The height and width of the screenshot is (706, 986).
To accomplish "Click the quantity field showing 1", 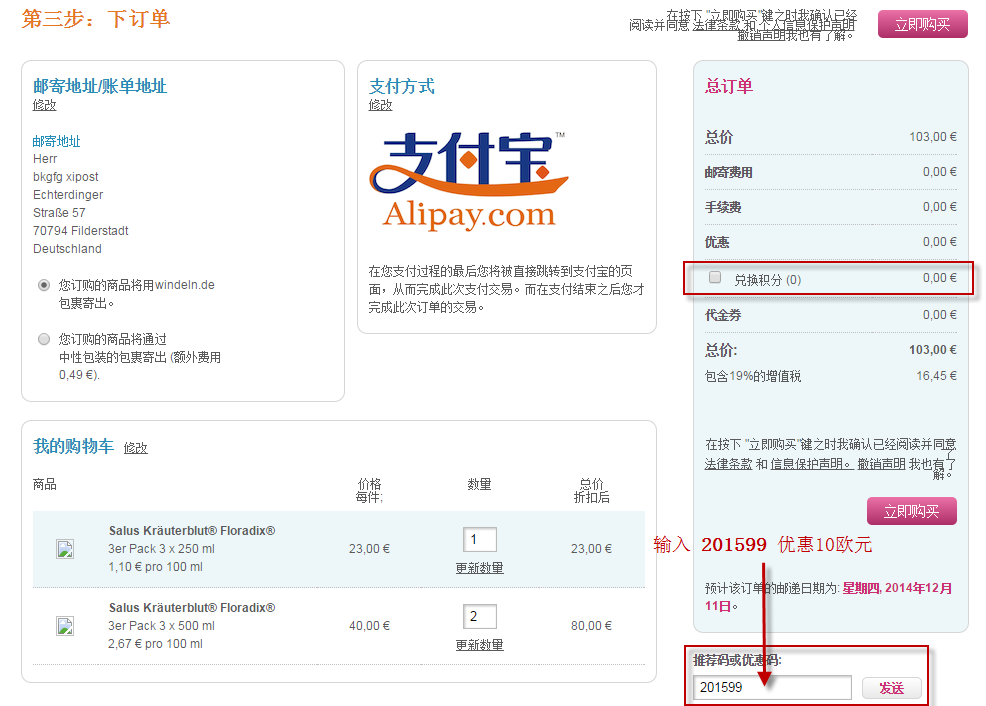I will (x=480, y=539).
